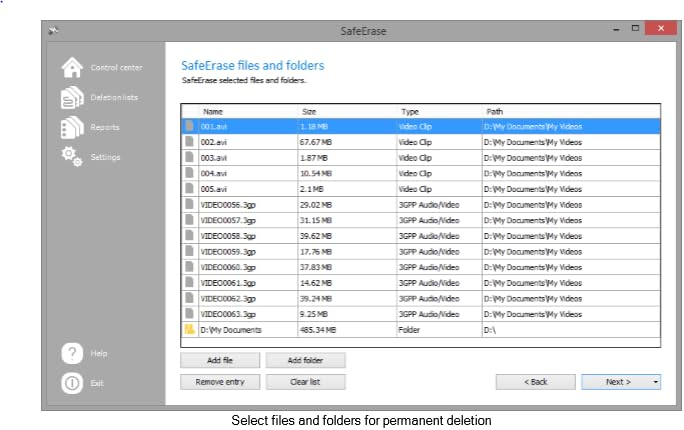Image resolution: width=684 pixels, height=430 pixels.
Task: Click the file icon beside VIDEO0056.3gp
Action: 189,205
